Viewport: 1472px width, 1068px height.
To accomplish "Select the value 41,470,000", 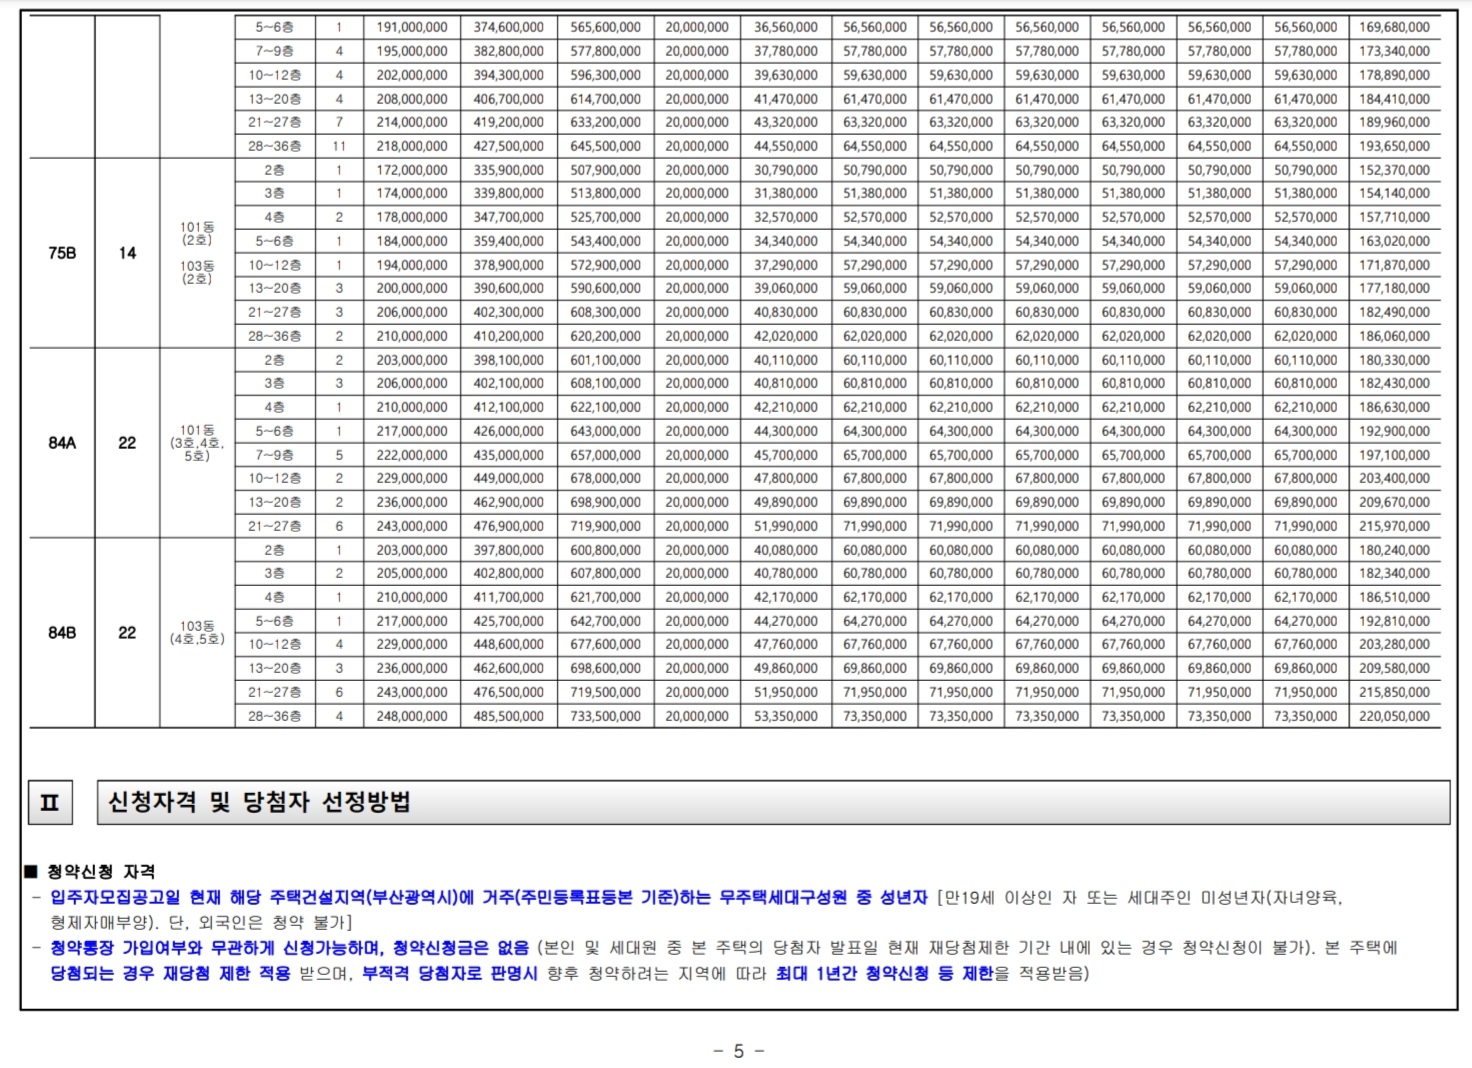I will [786, 99].
